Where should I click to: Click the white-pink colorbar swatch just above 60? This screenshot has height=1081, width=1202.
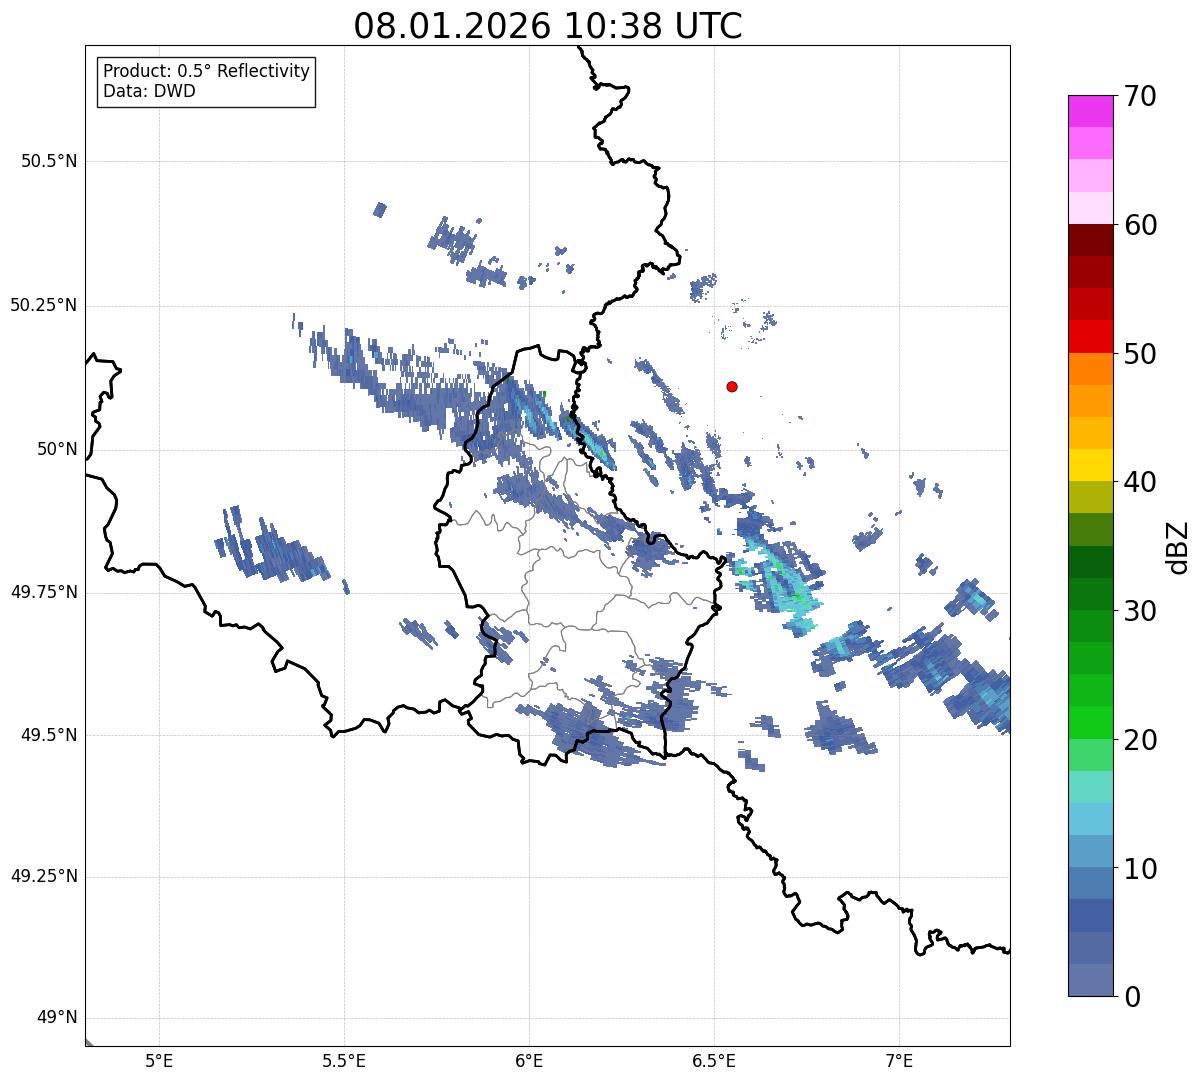[x=1090, y=208]
